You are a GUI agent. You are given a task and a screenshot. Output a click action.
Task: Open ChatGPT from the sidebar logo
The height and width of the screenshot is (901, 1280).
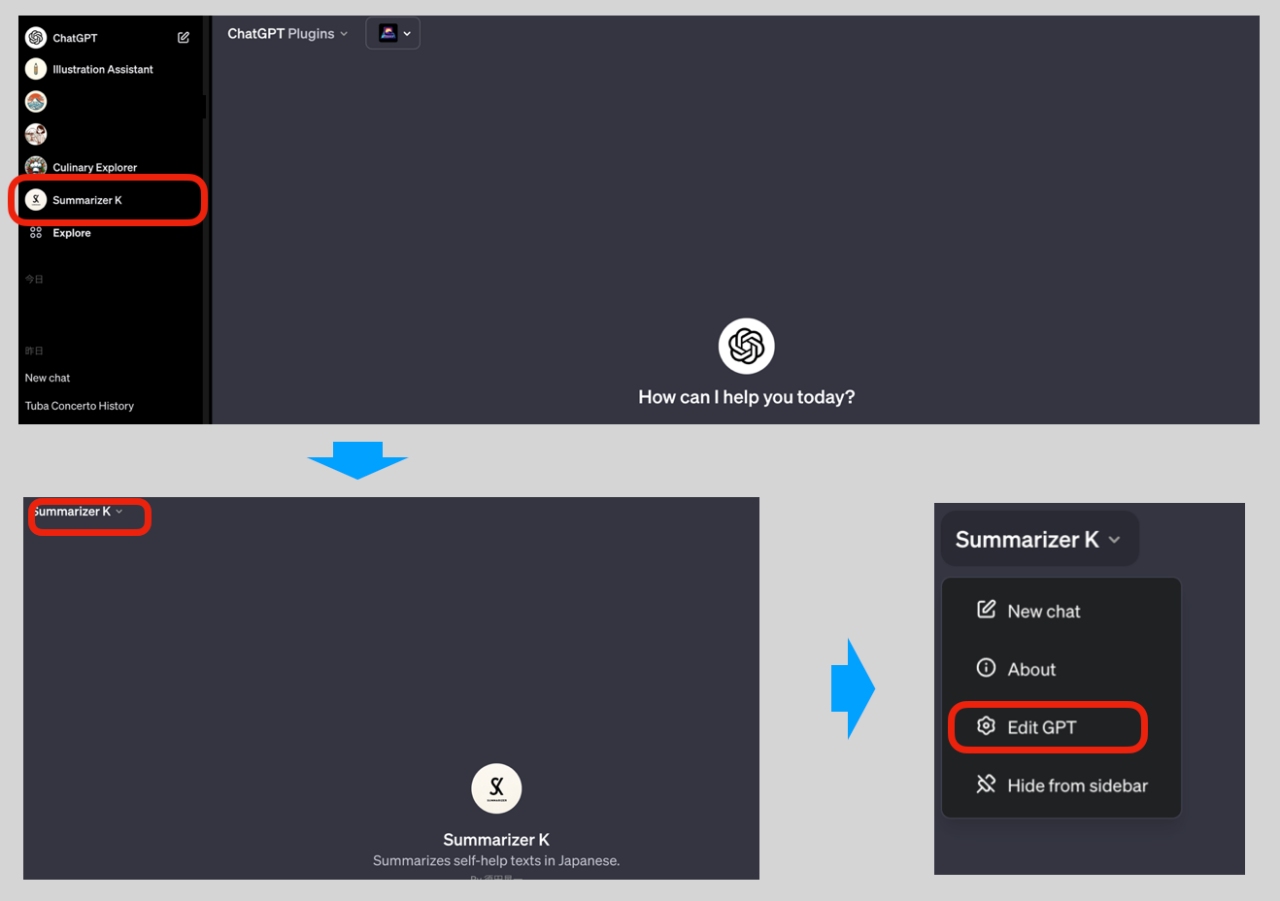pos(36,38)
